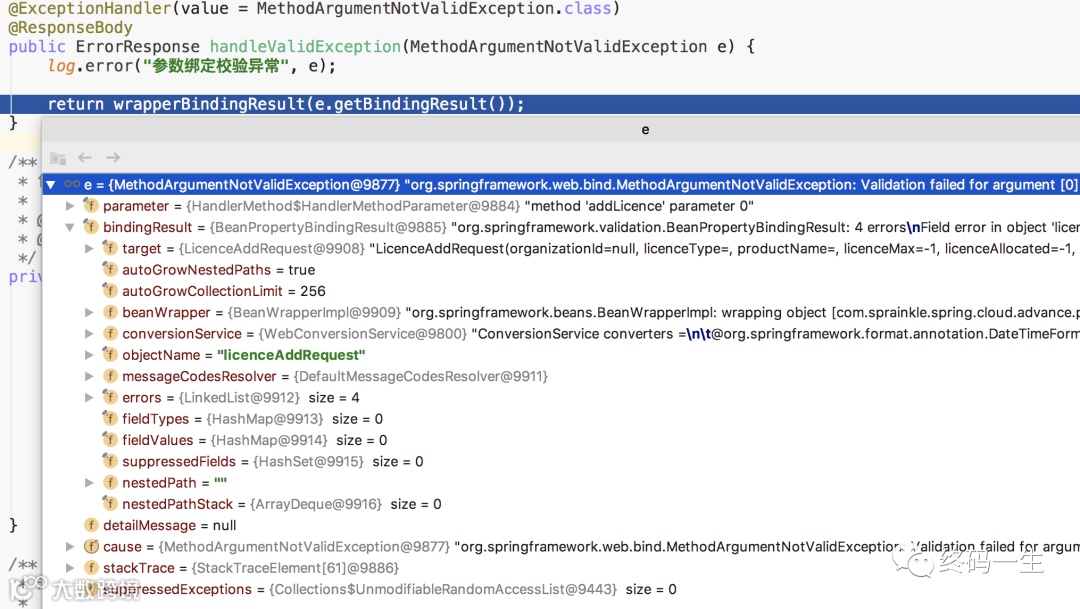Select the 'suppressedExceptions' row

[561, 590]
